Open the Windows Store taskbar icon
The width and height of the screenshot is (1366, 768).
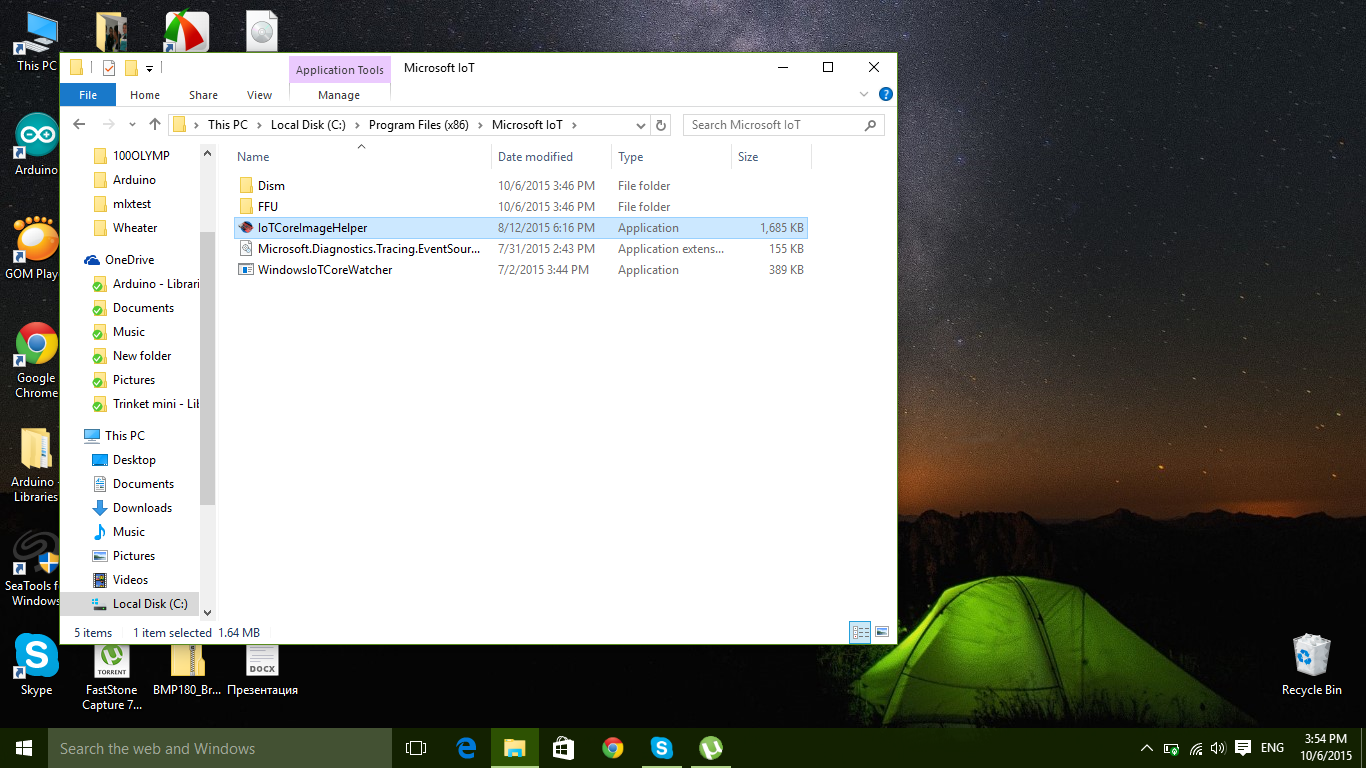click(x=563, y=747)
